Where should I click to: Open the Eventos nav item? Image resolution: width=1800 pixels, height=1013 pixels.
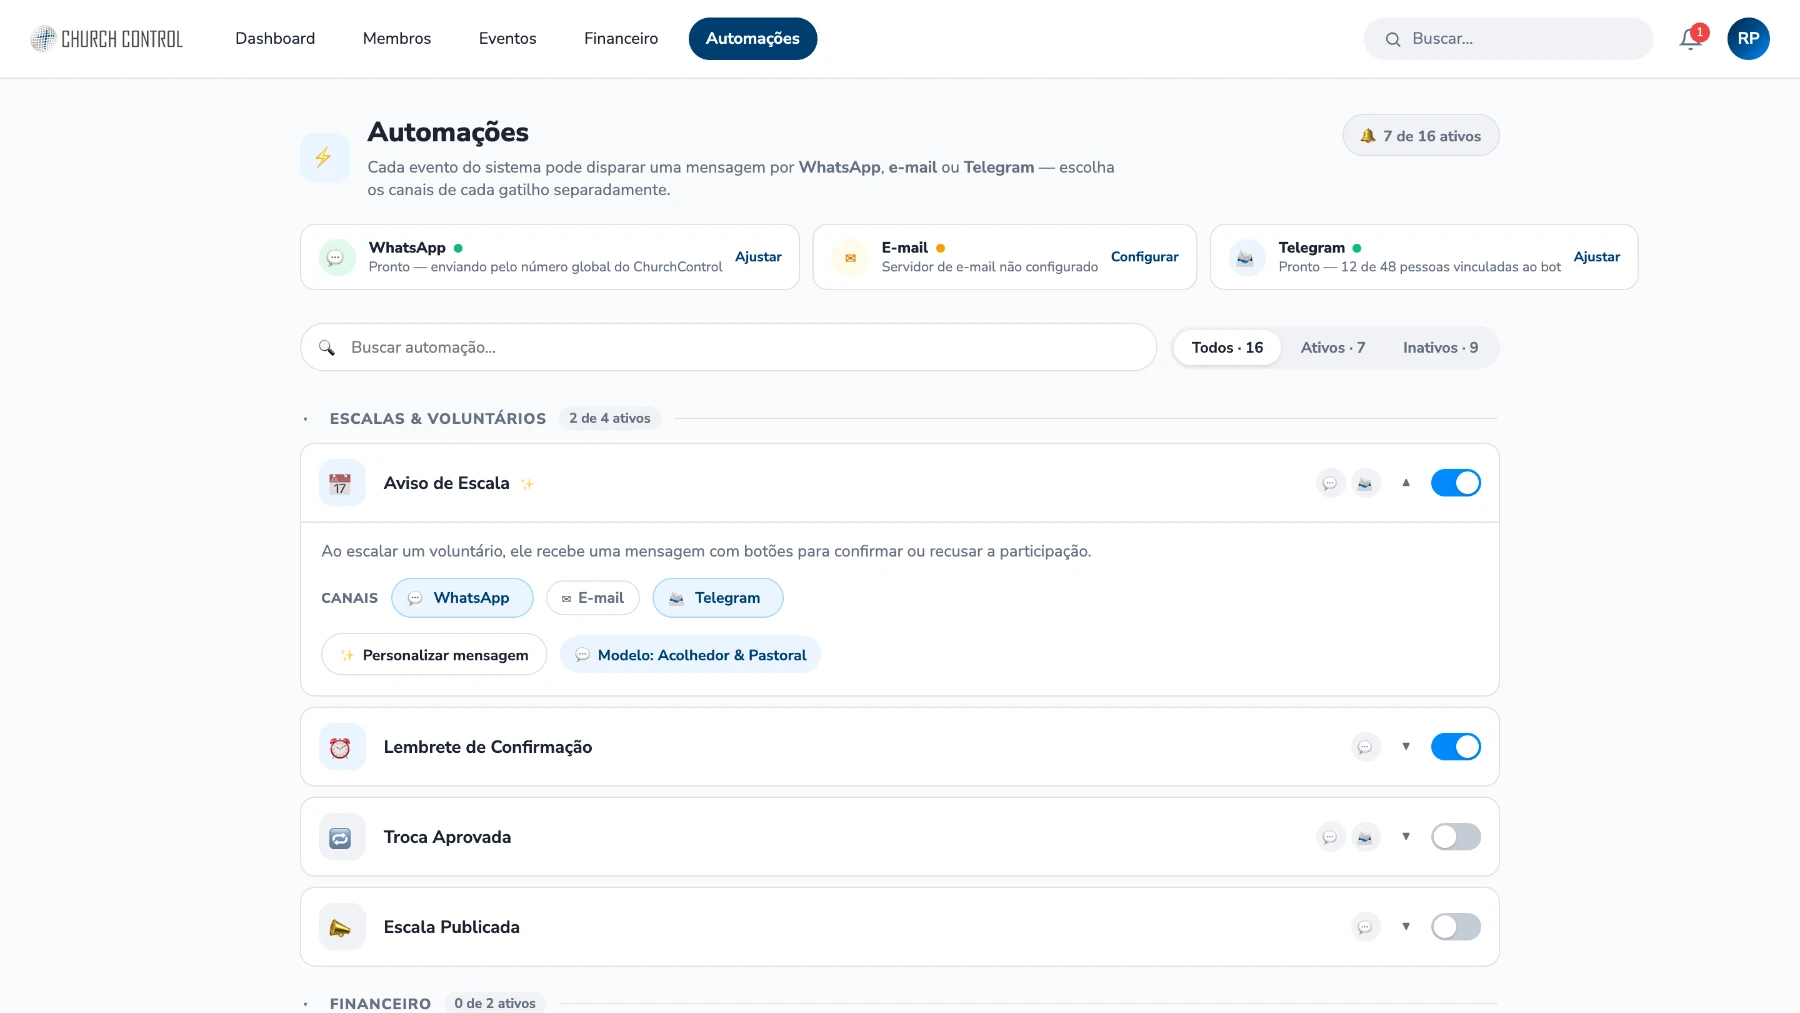508,39
